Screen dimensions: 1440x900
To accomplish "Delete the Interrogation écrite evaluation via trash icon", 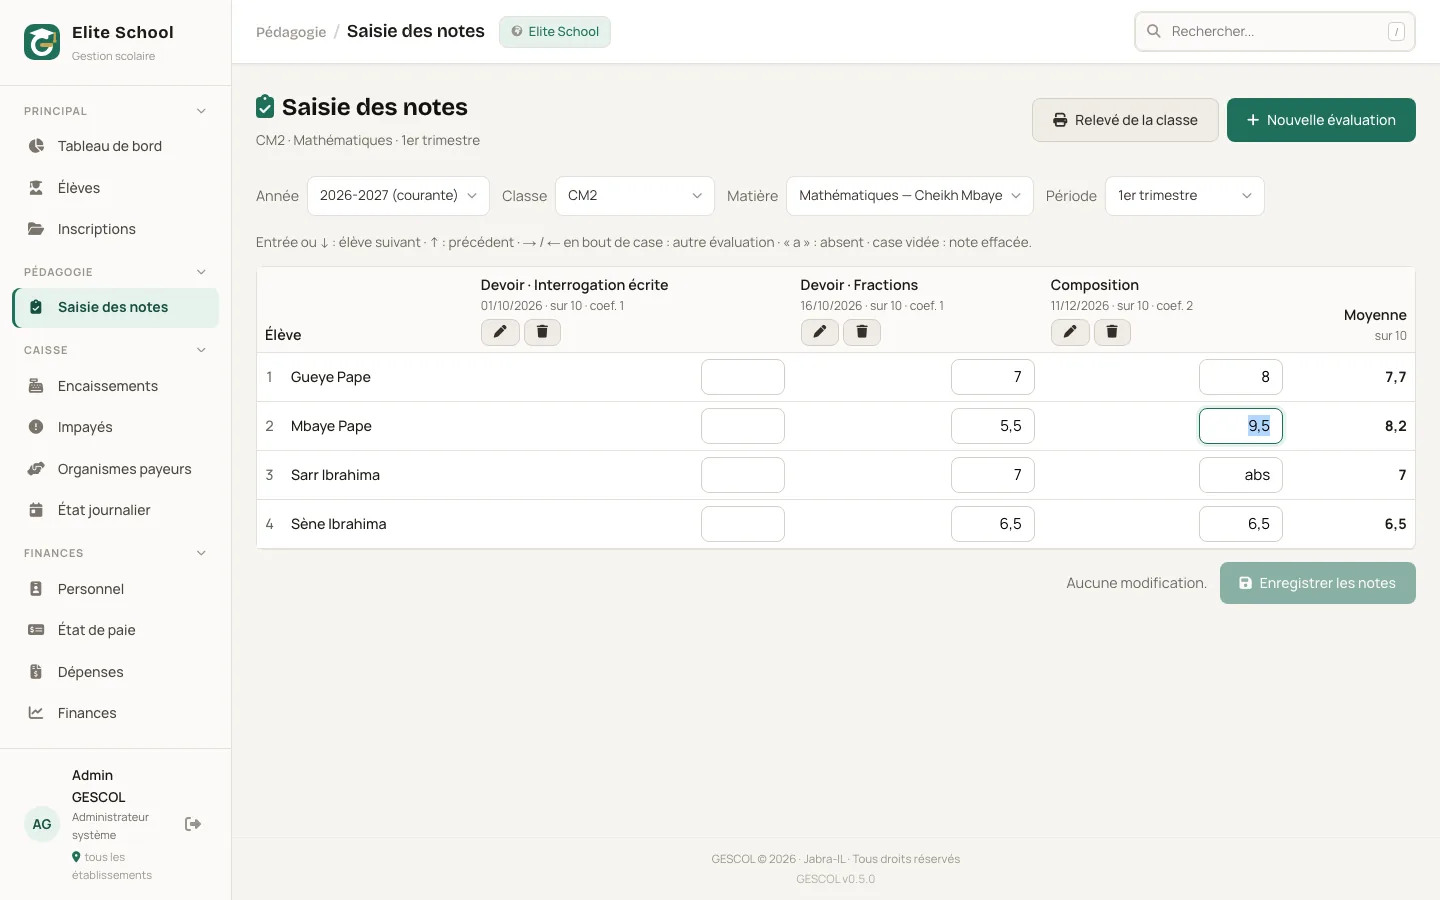I will 542,332.
